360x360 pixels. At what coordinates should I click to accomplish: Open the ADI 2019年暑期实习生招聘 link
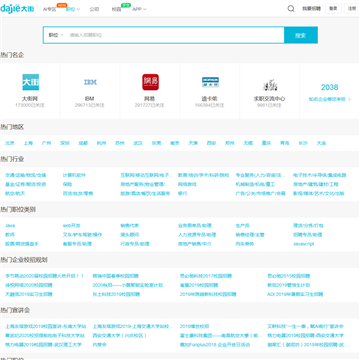[295, 294]
